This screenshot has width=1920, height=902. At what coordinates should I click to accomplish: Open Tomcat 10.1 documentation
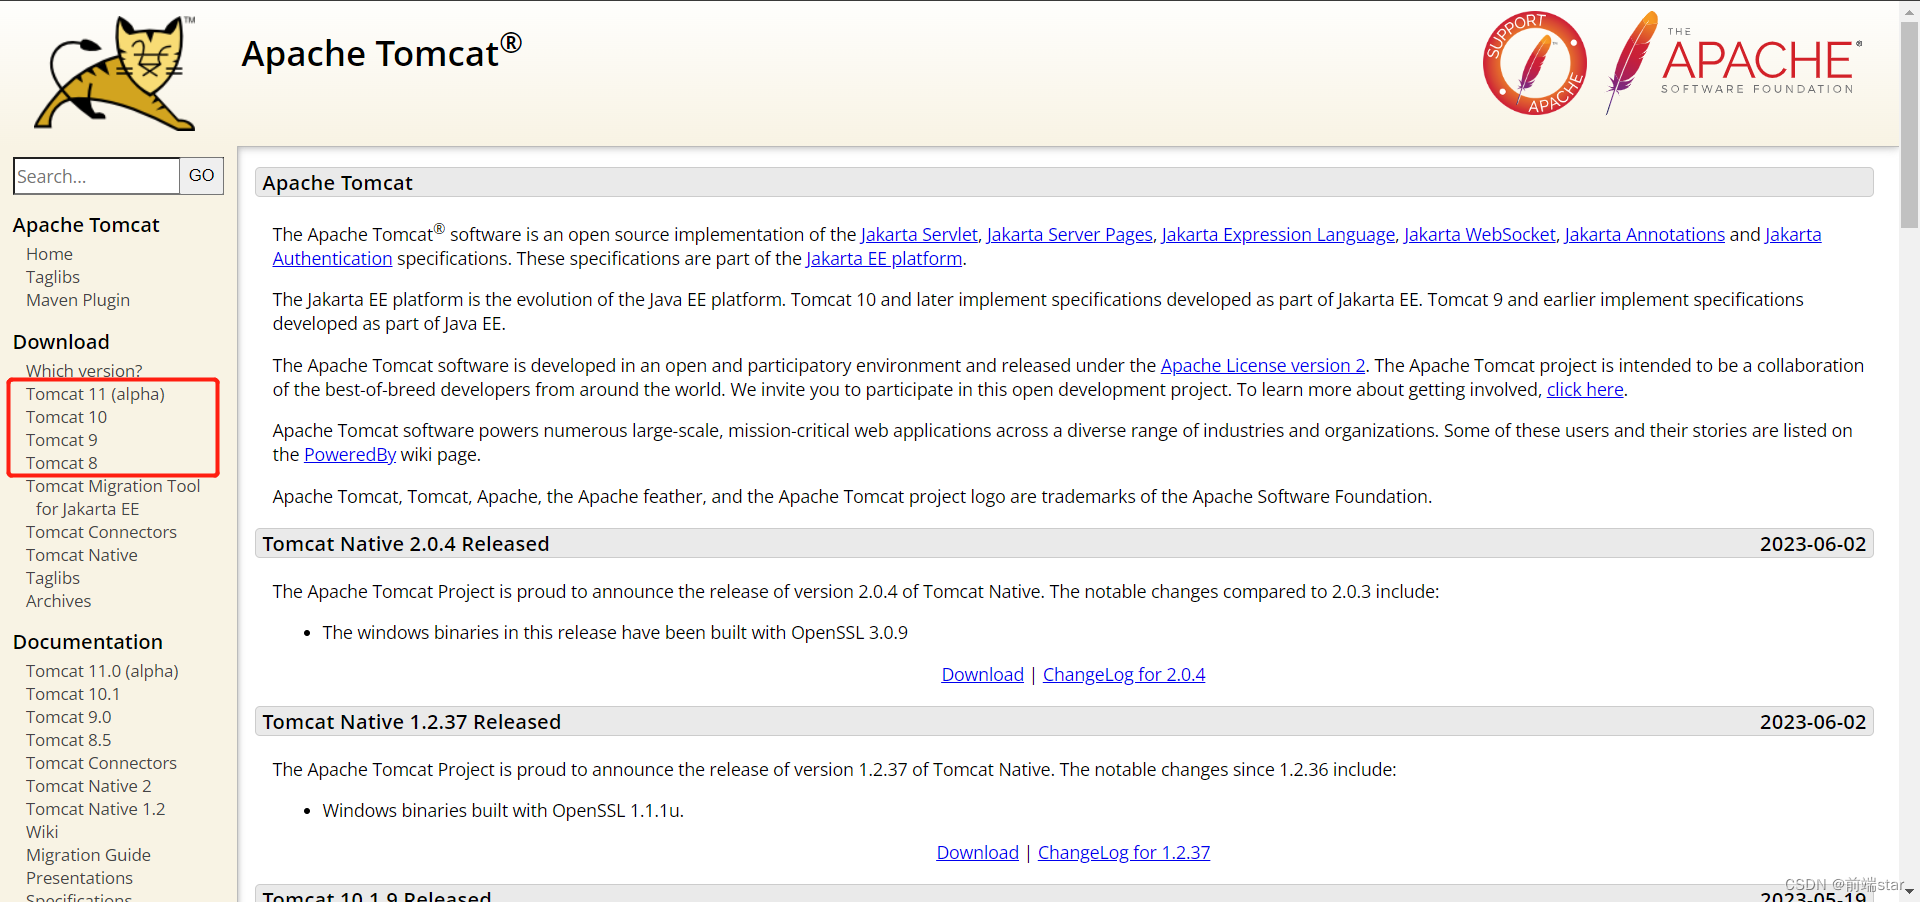click(73, 694)
